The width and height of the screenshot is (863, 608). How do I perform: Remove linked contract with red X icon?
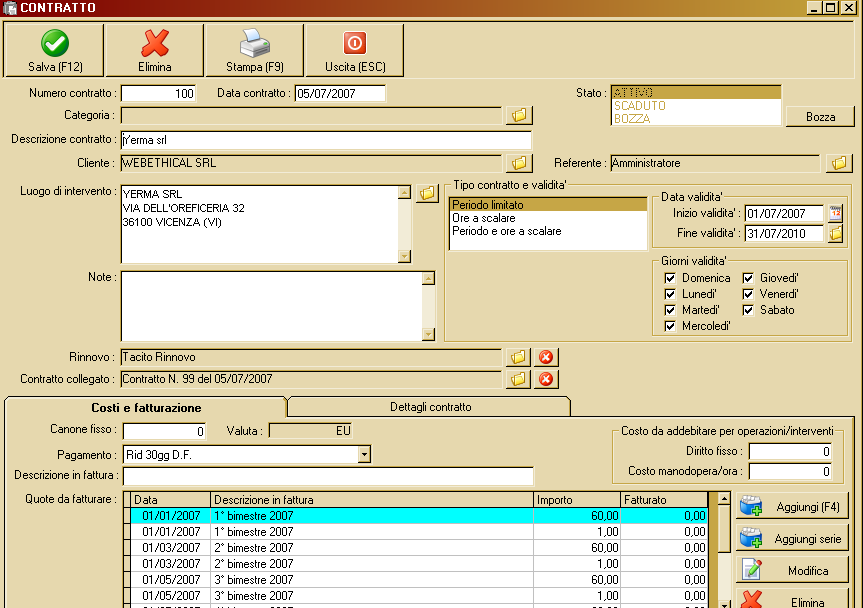coord(546,379)
